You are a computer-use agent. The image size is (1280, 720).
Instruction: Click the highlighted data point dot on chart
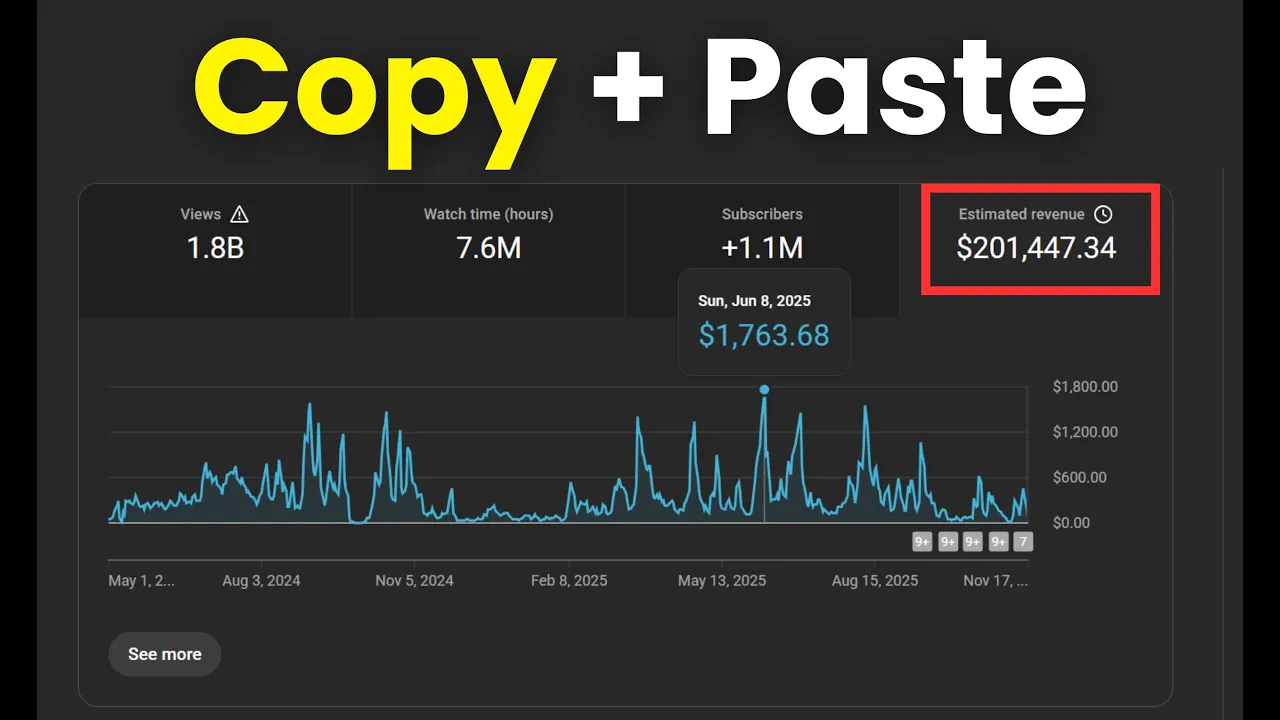point(764,390)
